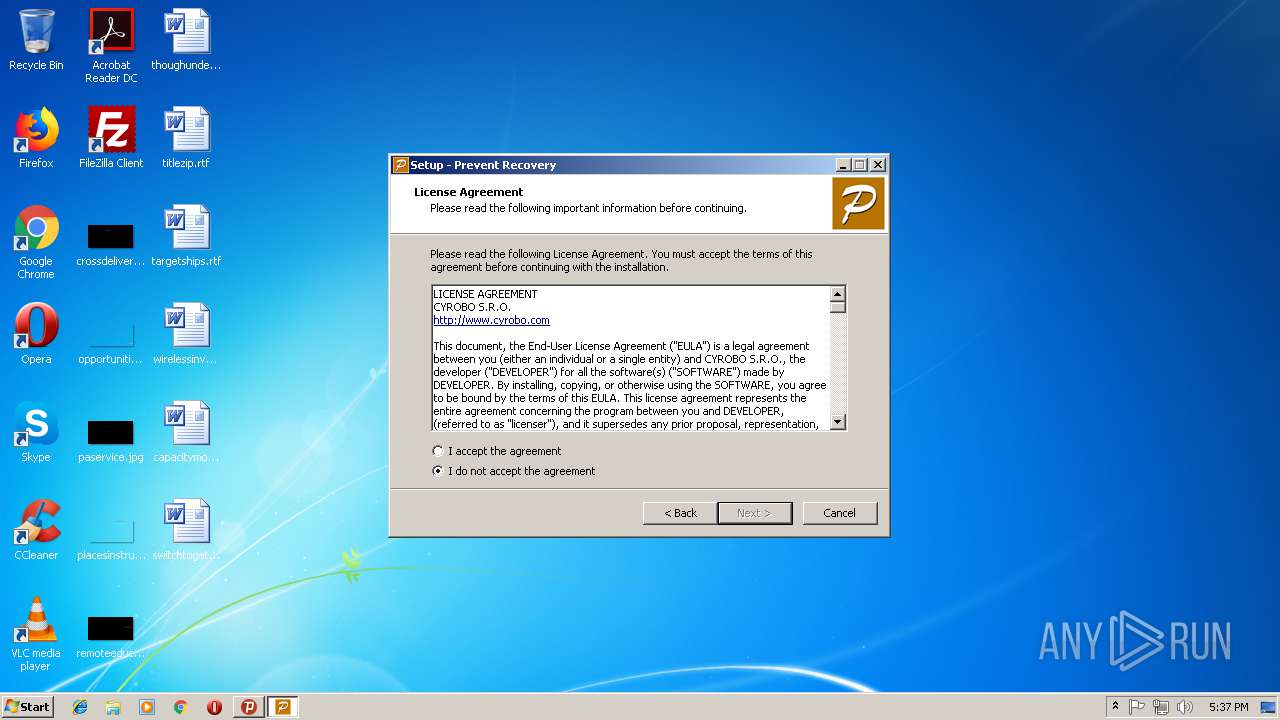
Task: Launch Acrobat Reader DC shortcut
Action: point(111,46)
